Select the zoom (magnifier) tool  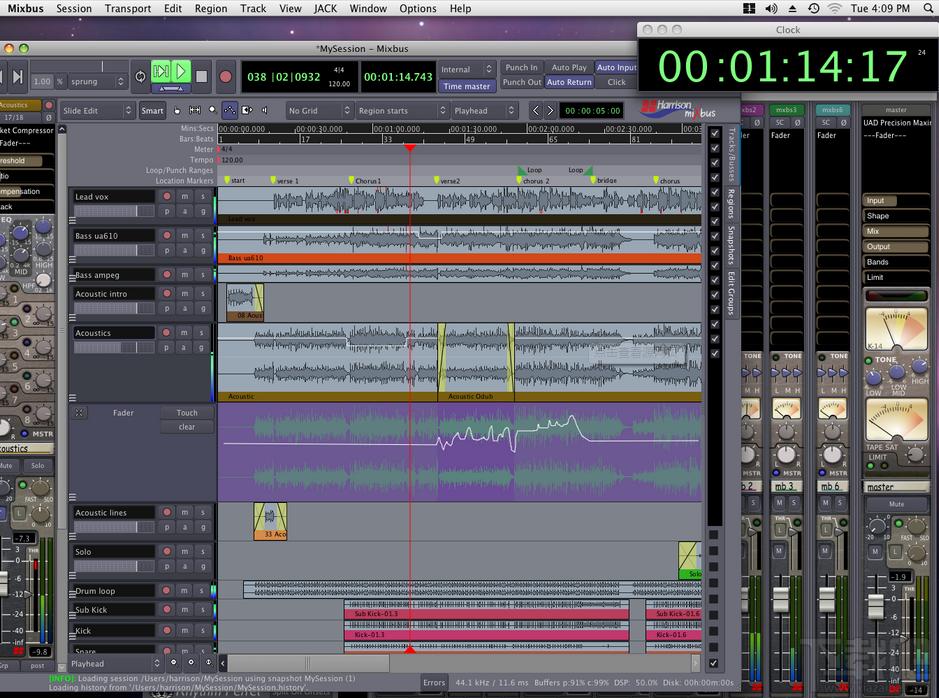[212, 111]
